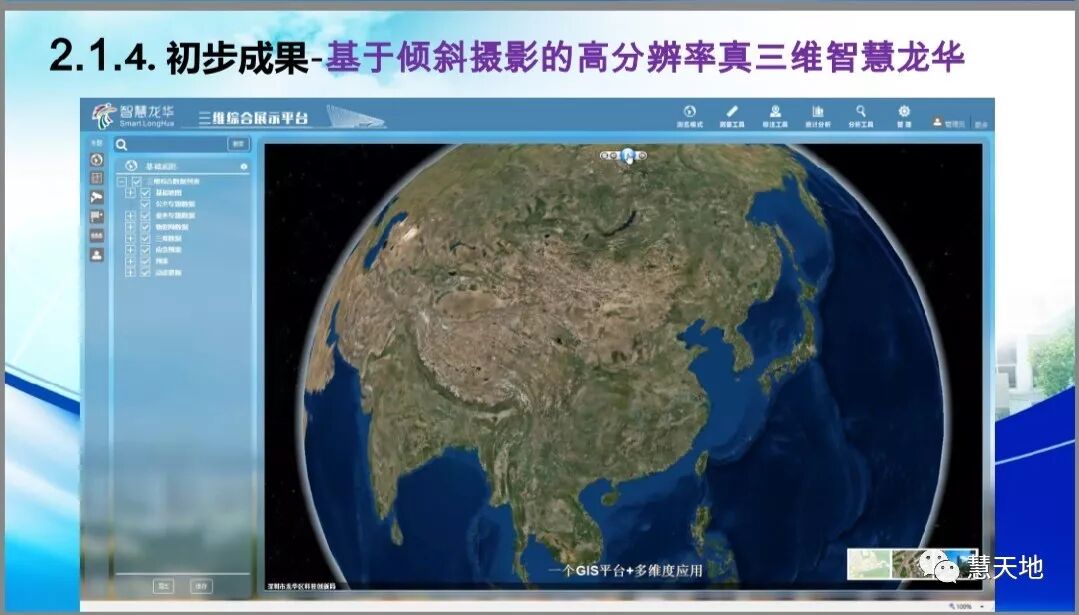Screen dimensions: 1079x615
Task: Open the 管理 gear management menu
Action: click(904, 116)
